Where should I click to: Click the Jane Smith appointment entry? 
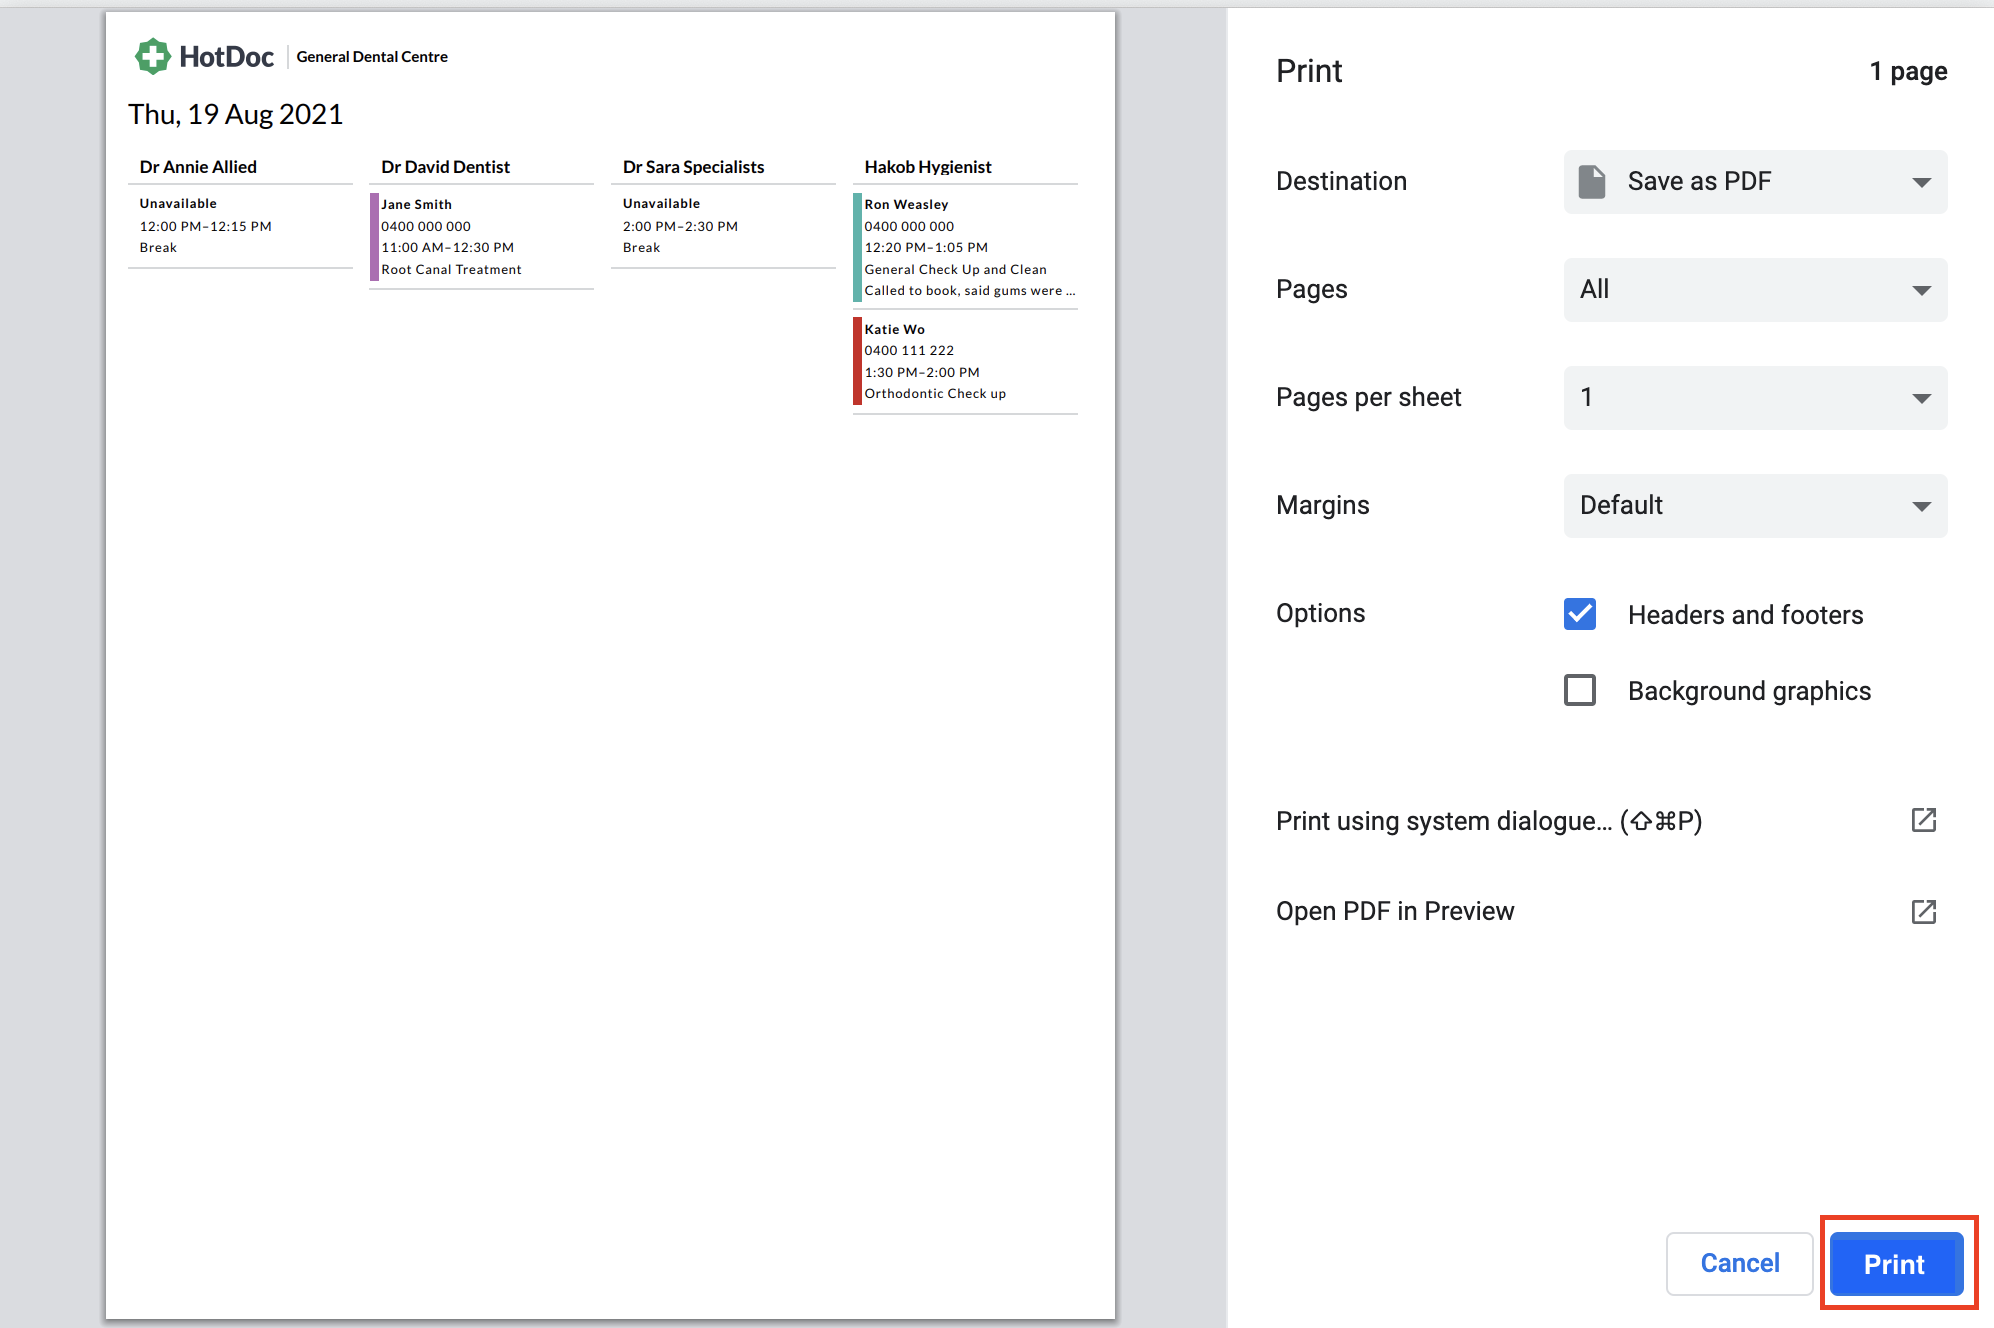[482, 237]
